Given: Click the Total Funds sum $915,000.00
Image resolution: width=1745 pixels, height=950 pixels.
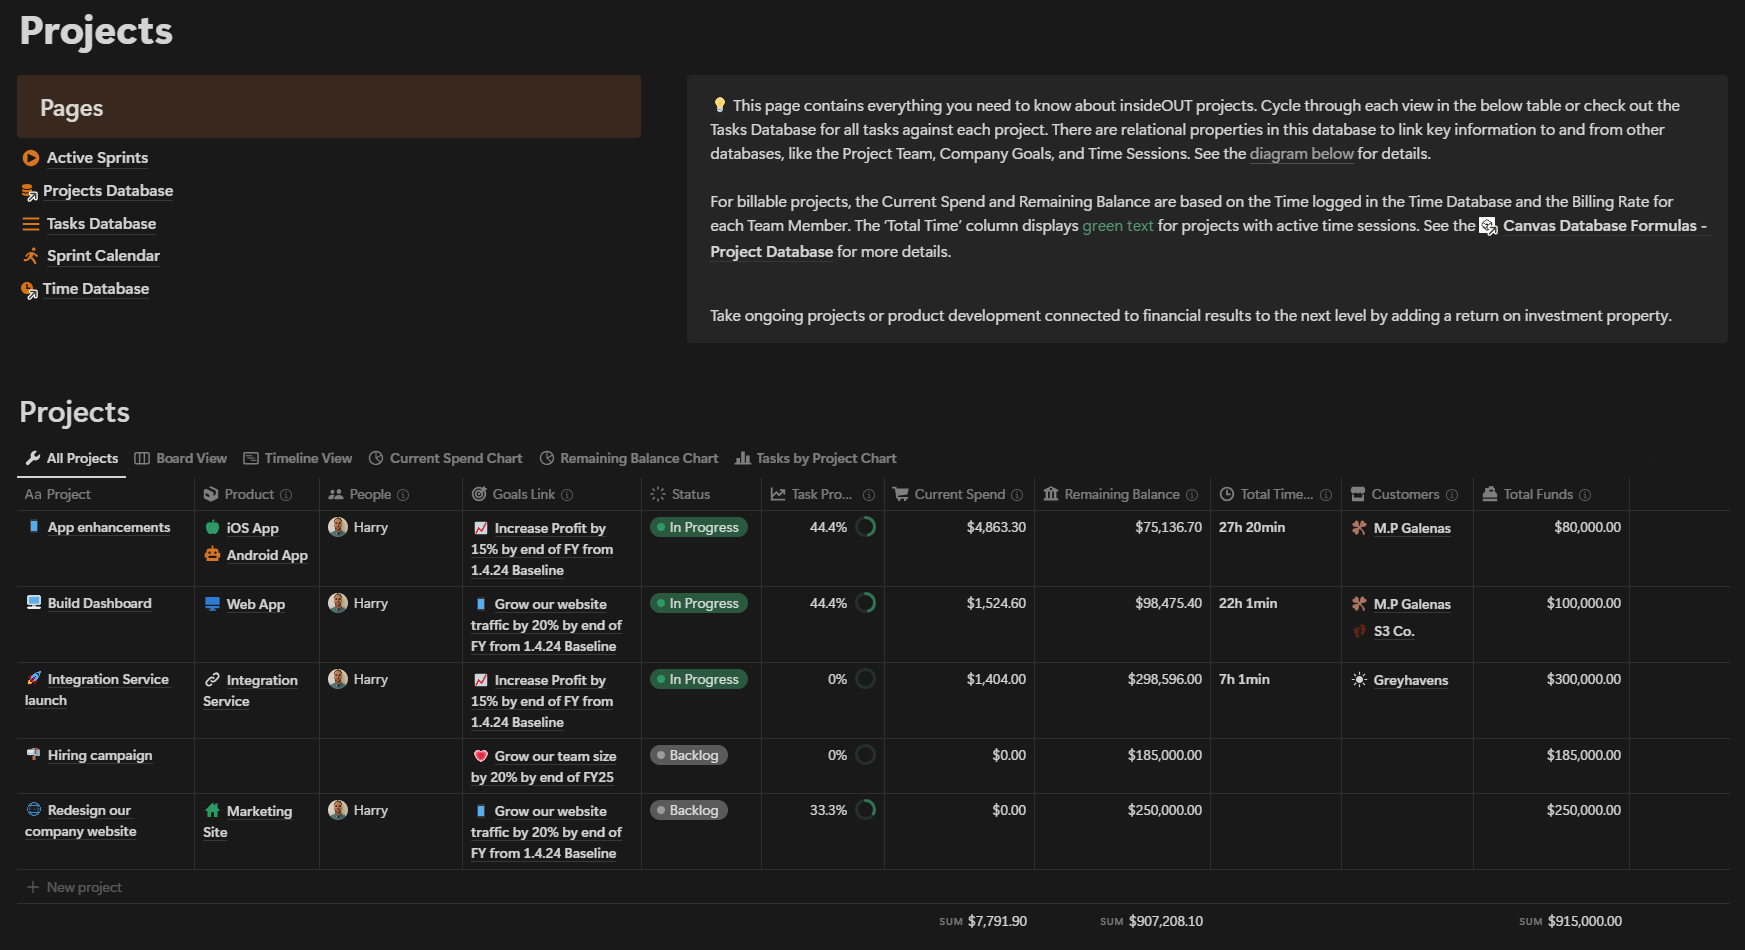Looking at the screenshot, I should pyautogui.click(x=1570, y=921).
